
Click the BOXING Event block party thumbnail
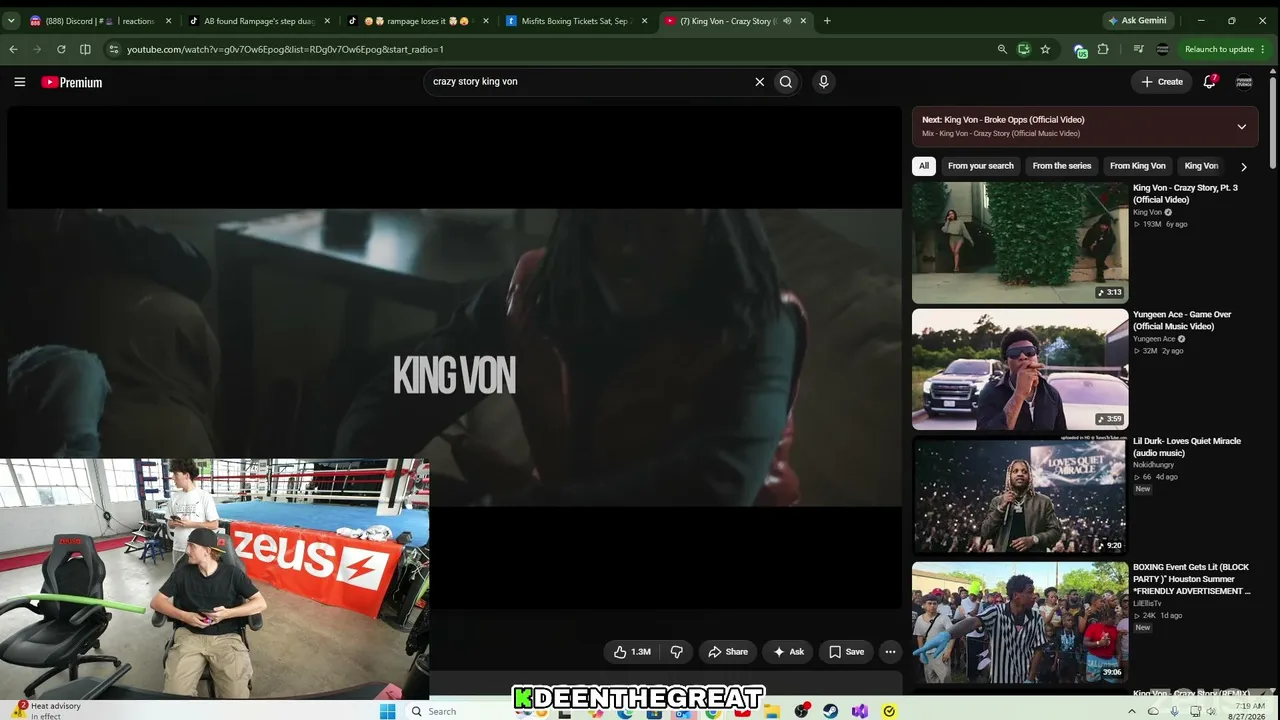(1020, 623)
